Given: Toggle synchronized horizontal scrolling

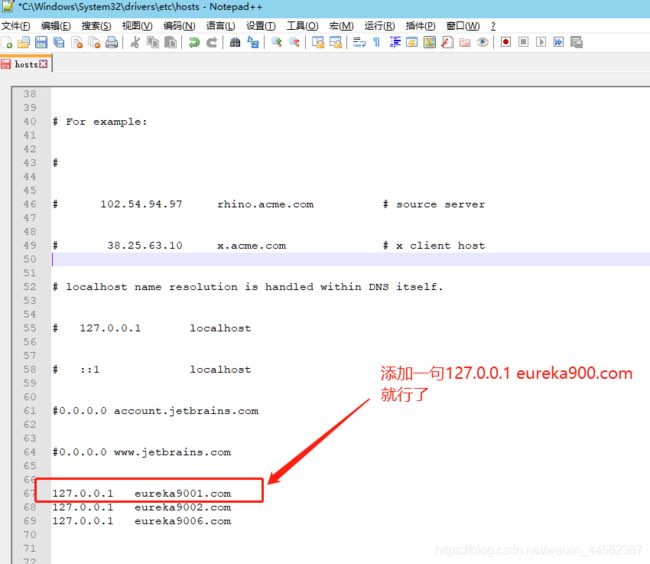Looking at the screenshot, I should [x=335, y=42].
